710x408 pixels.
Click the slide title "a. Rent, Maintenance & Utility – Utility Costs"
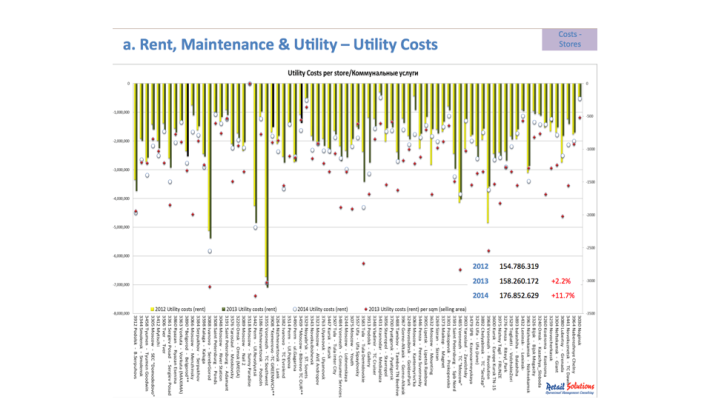tap(280, 44)
